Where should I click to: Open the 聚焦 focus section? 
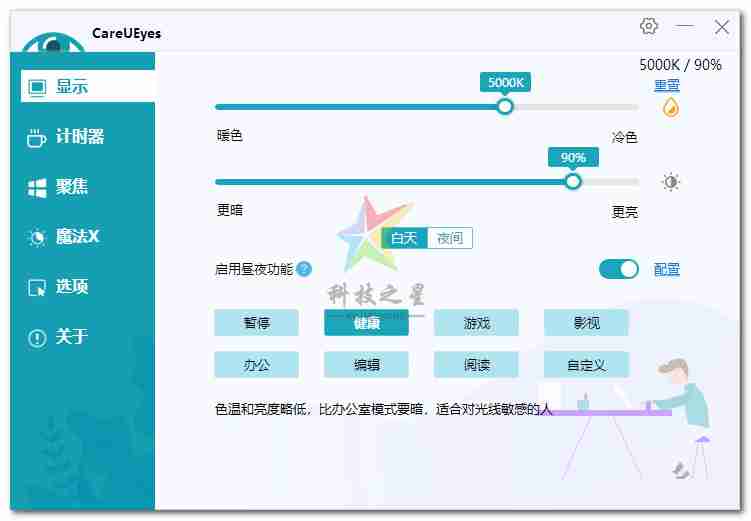pos(59,187)
